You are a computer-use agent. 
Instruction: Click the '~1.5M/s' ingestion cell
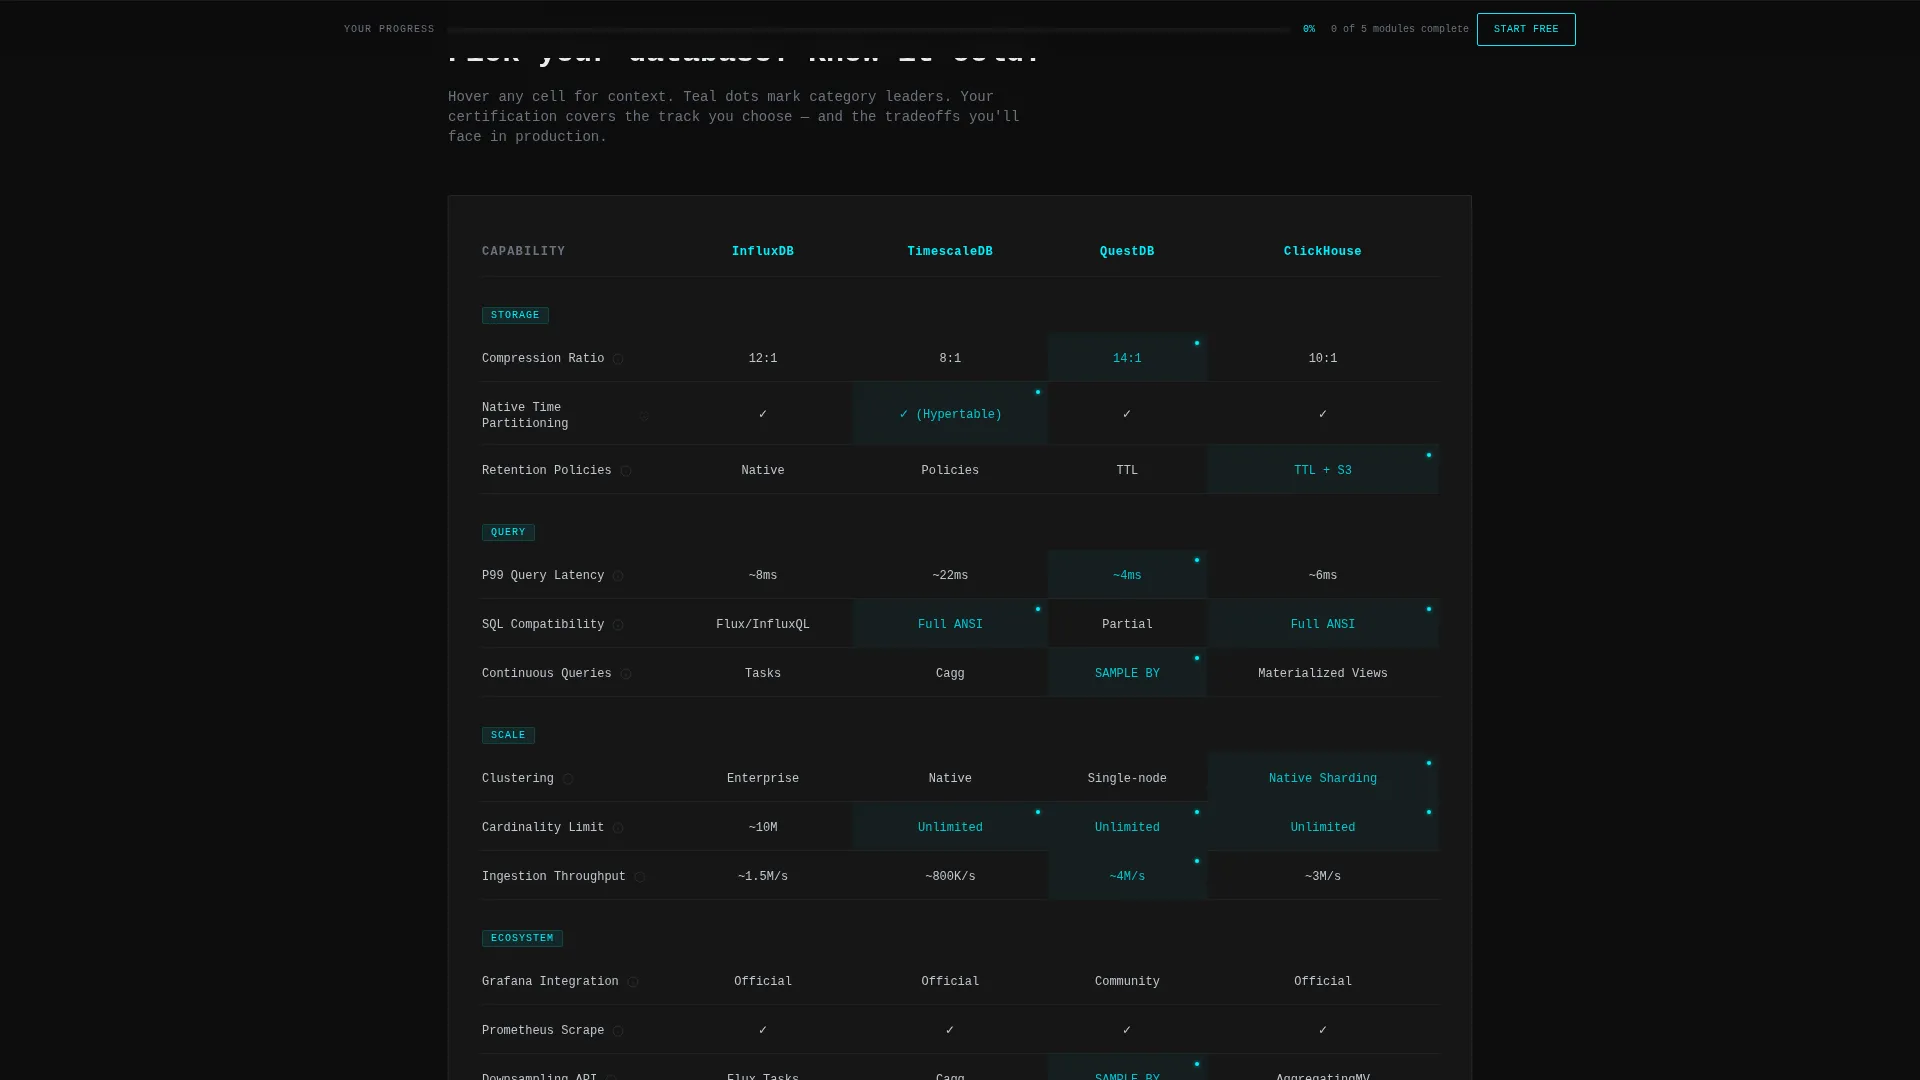[763, 876]
